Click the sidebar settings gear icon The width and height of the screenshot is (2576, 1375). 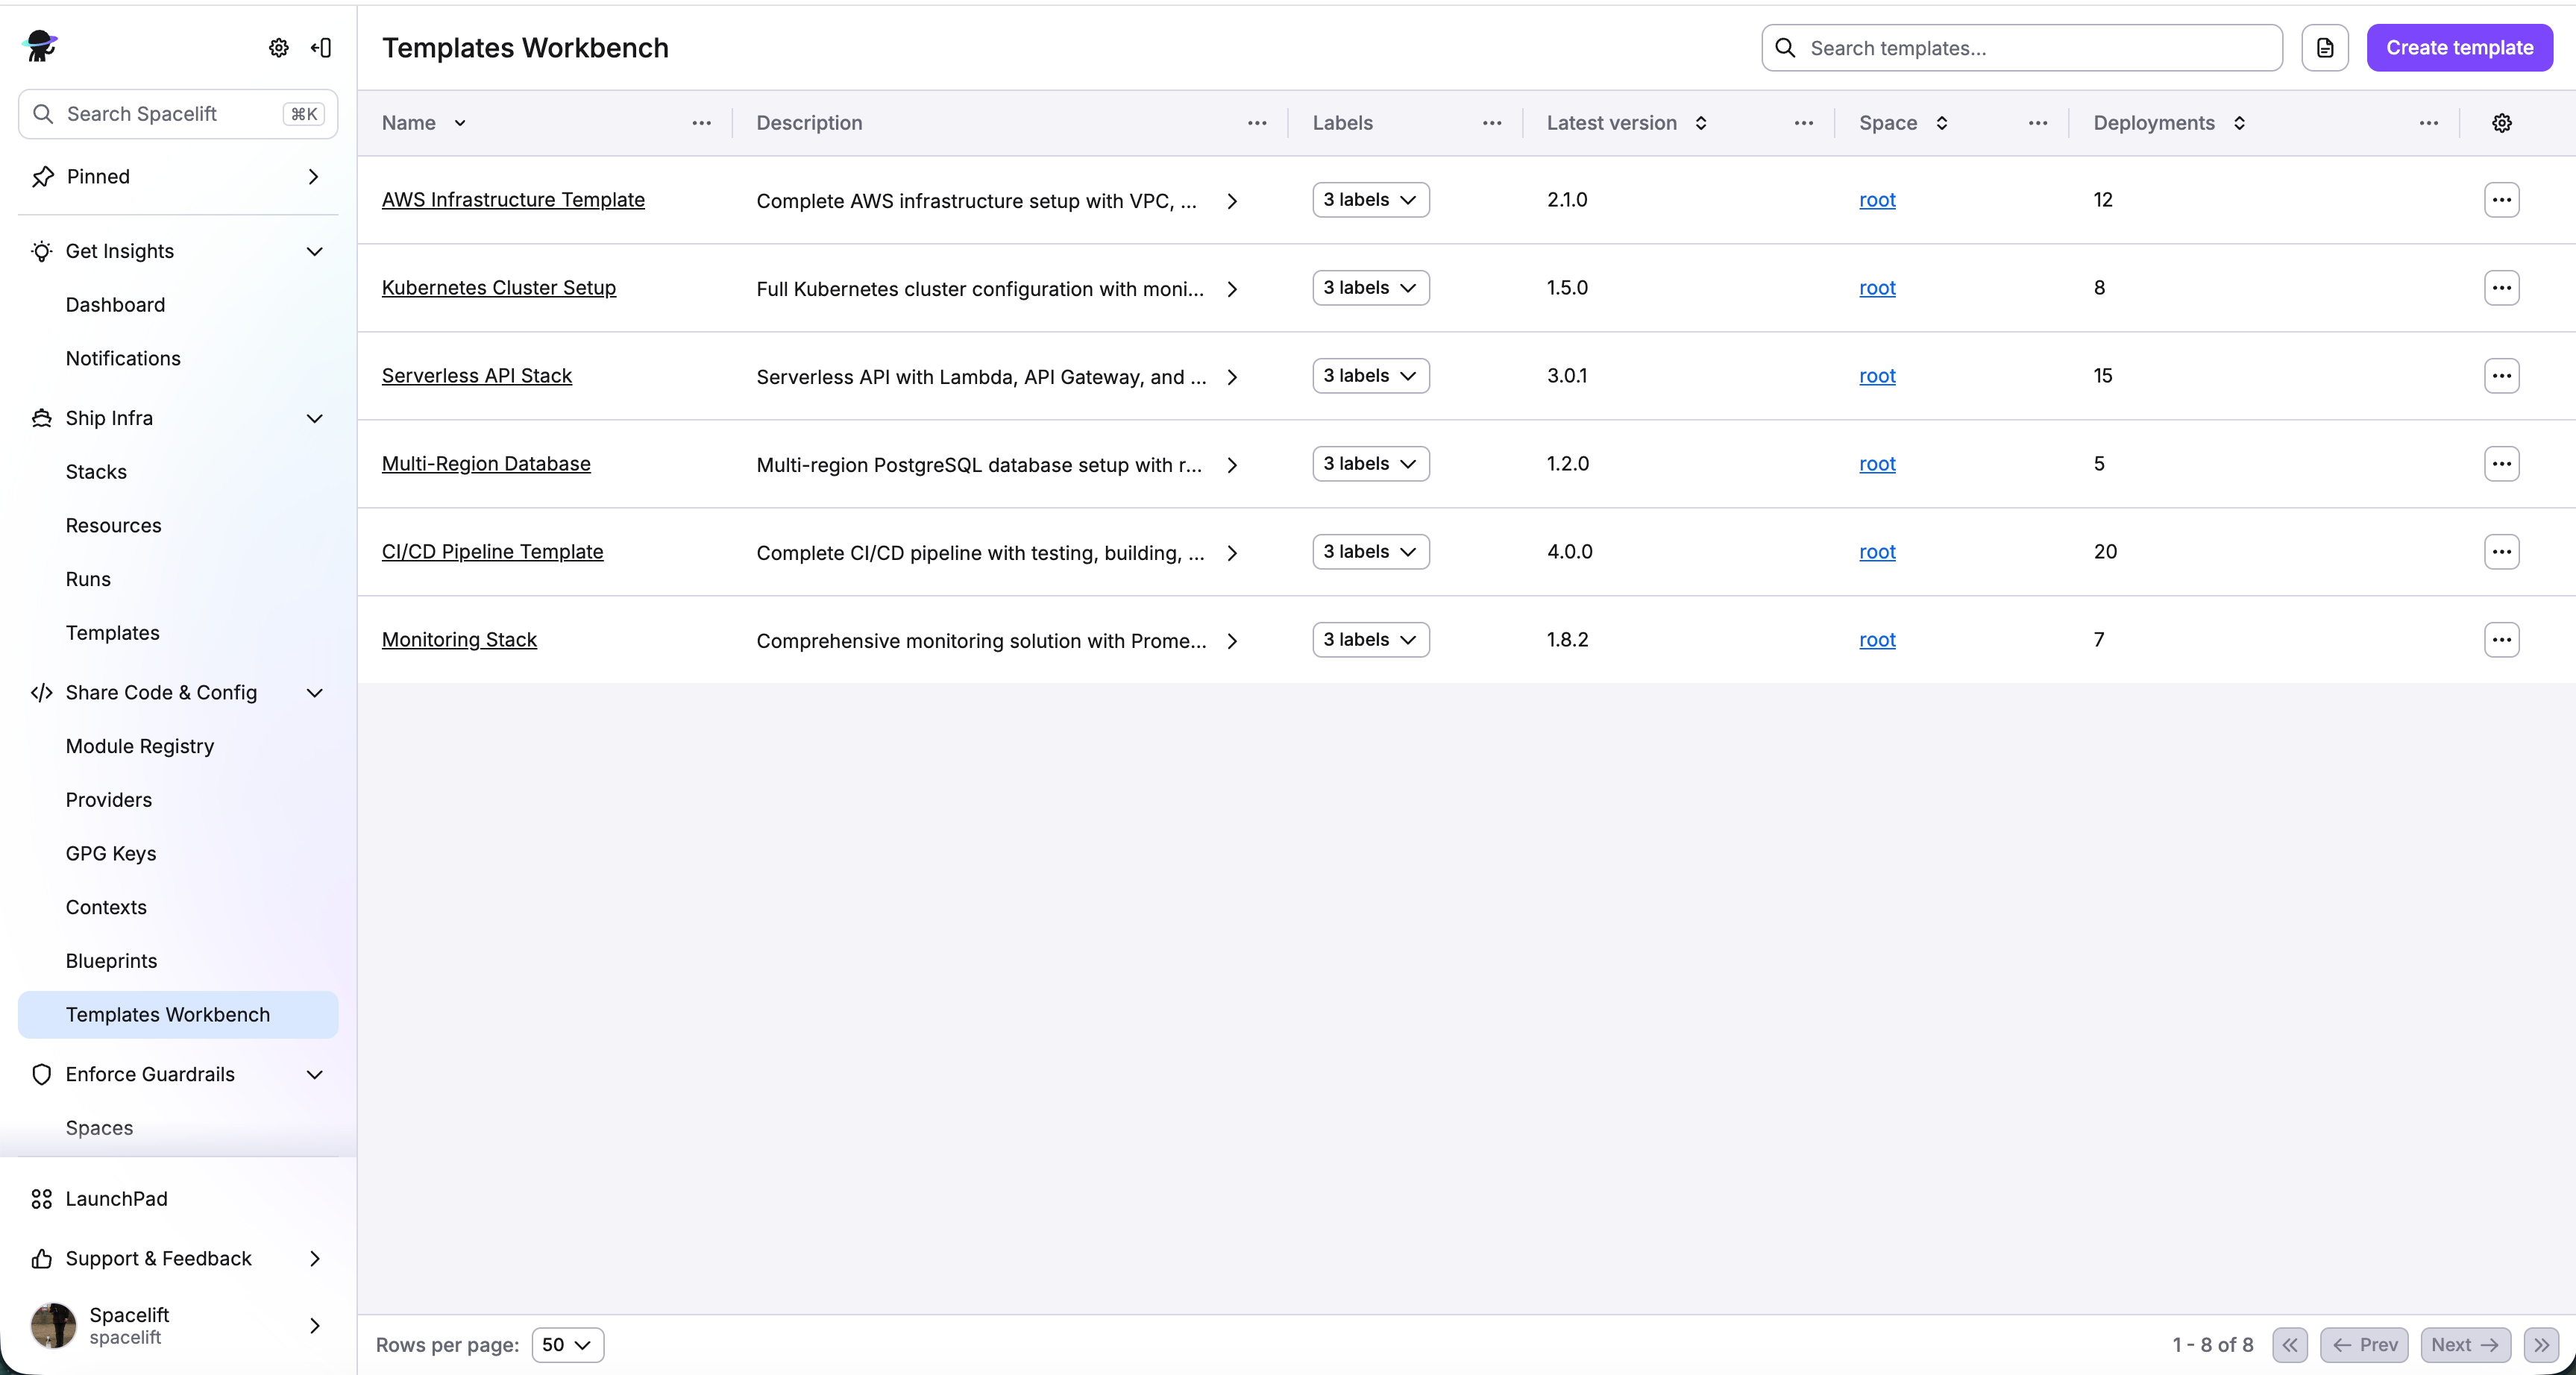[x=279, y=47]
